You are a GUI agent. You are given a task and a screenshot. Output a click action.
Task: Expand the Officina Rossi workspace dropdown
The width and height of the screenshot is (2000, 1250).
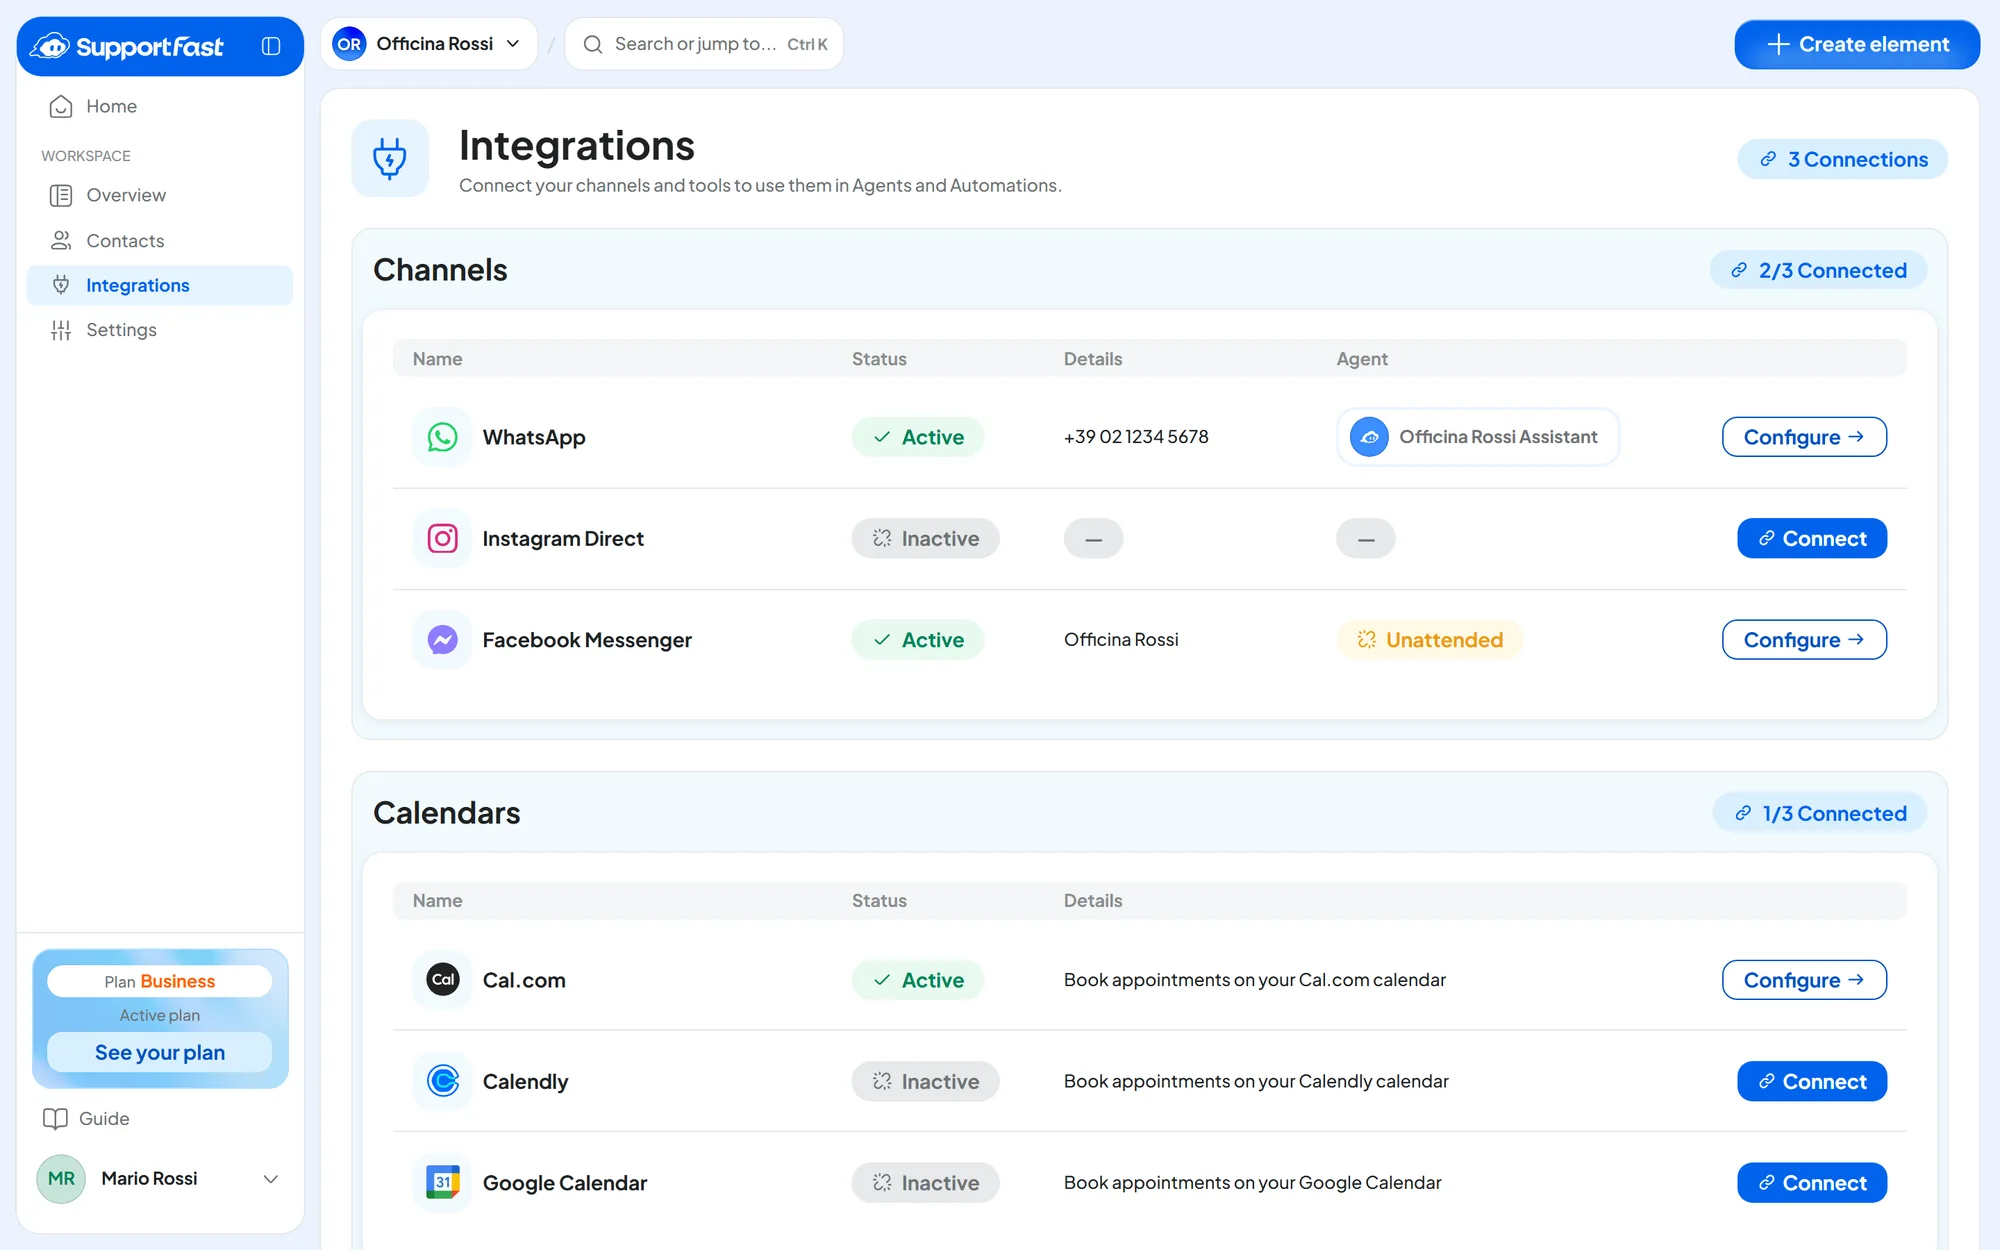click(x=429, y=44)
